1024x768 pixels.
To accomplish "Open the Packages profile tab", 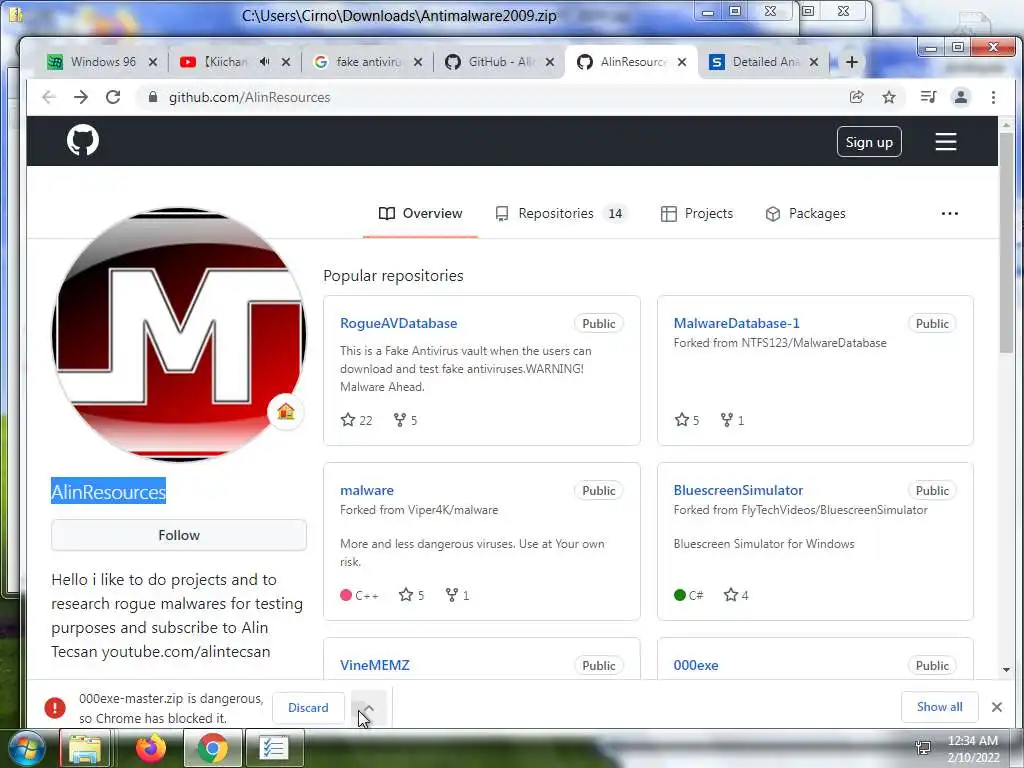I will tap(805, 214).
